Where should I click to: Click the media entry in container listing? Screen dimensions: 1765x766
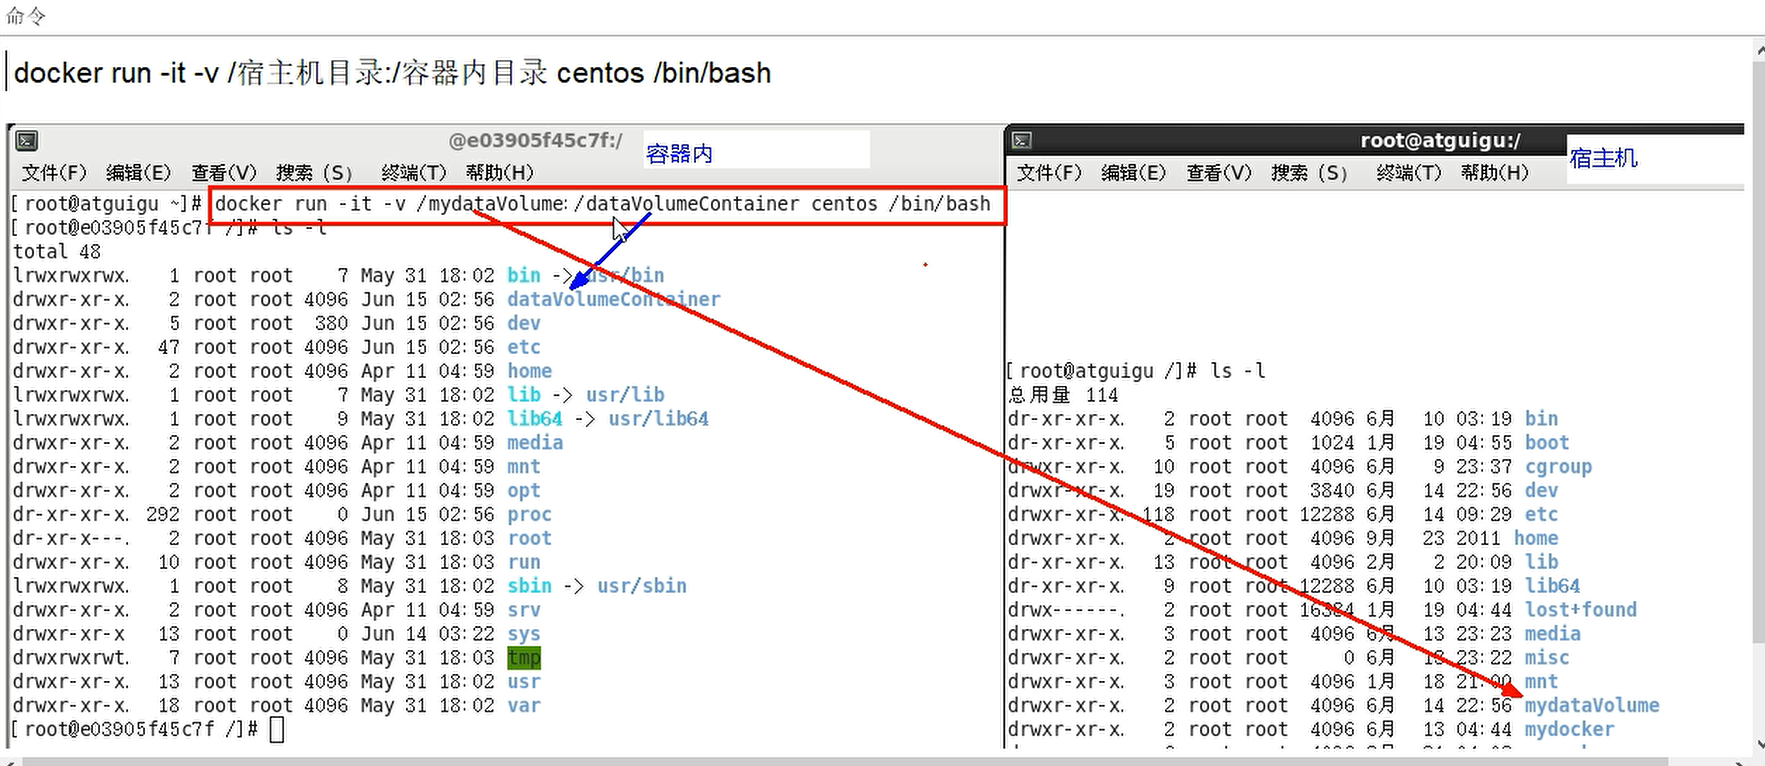click(535, 443)
